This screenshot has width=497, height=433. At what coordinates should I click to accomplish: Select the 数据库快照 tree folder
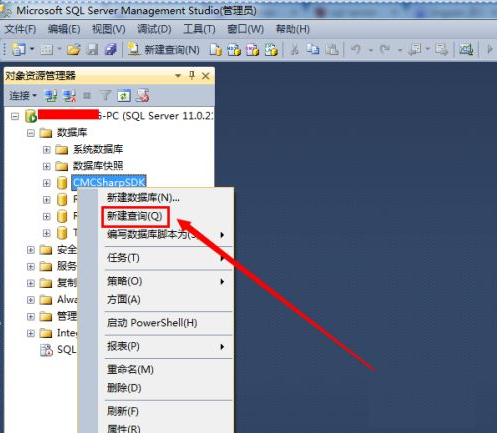98,166
